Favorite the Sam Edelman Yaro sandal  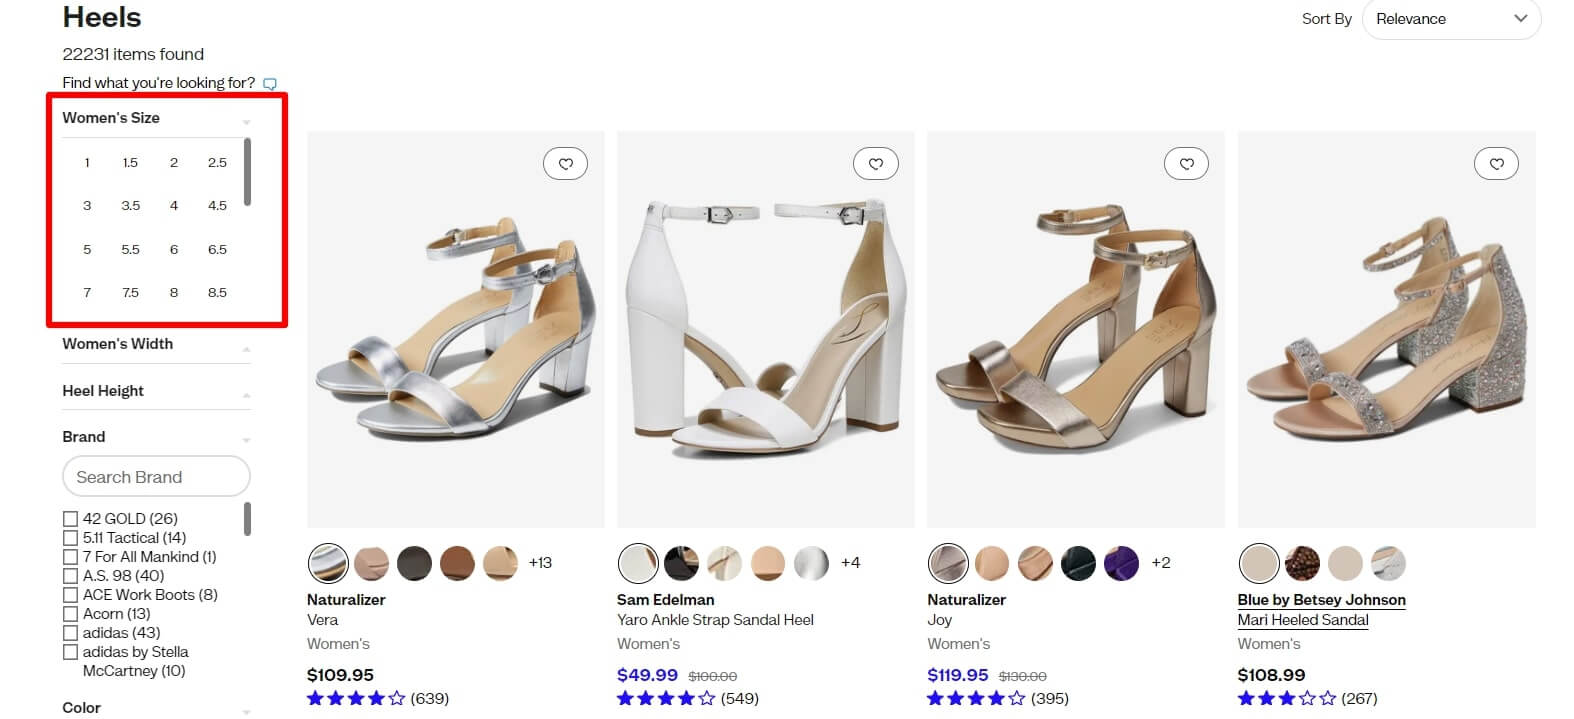(876, 163)
